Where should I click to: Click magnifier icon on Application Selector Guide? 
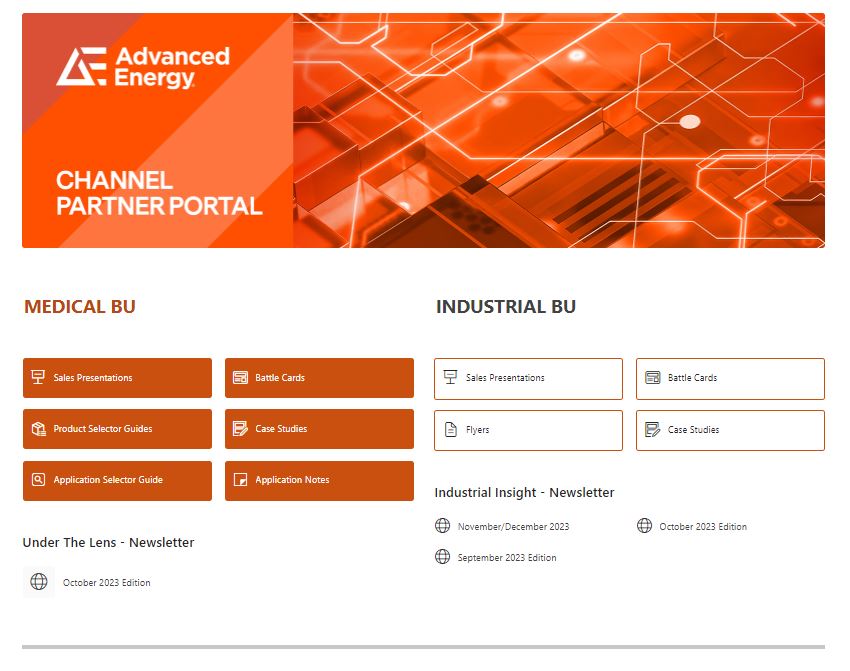click(x=38, y=479)
